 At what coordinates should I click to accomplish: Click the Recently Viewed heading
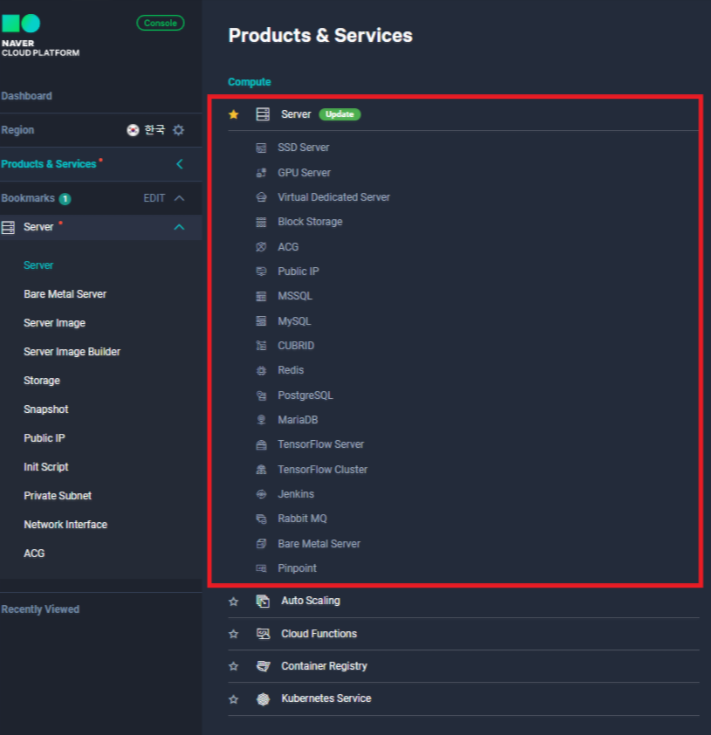click(40, 609)
